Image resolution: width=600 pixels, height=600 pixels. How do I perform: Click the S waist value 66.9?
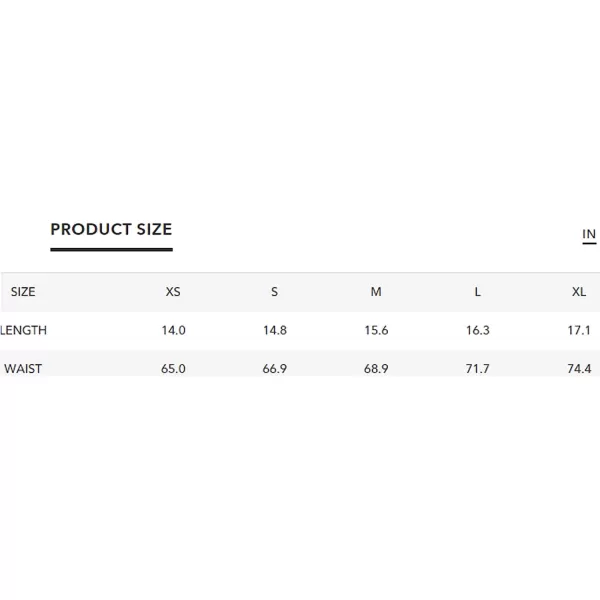(275, 369)
